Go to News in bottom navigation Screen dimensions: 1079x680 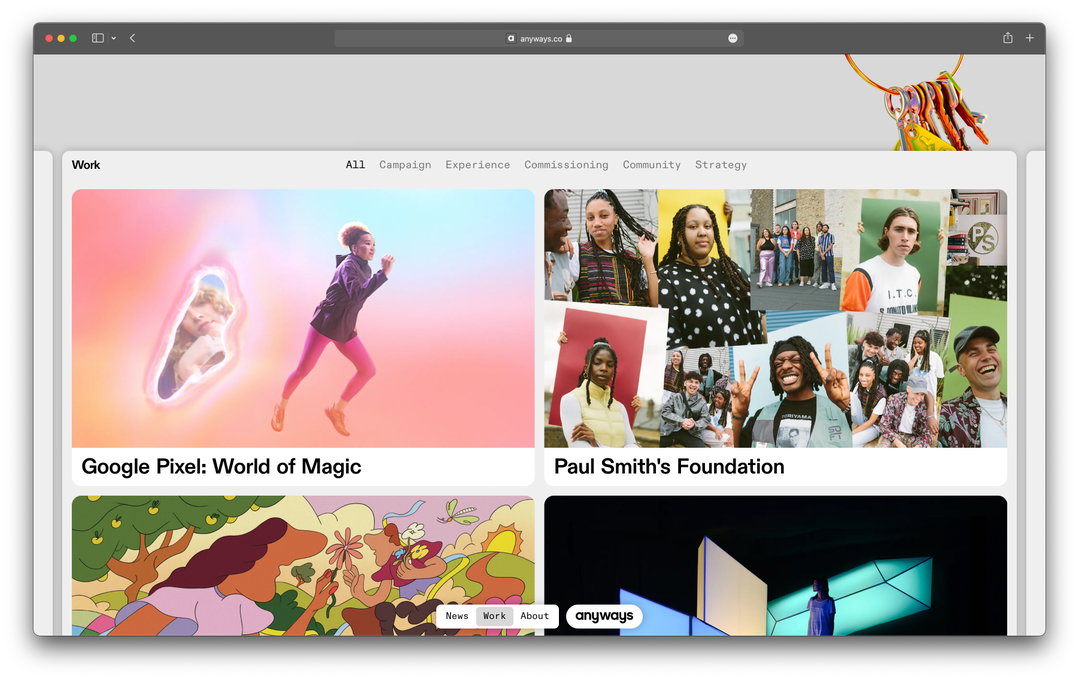pyautogui.click(x=457, y=616)
